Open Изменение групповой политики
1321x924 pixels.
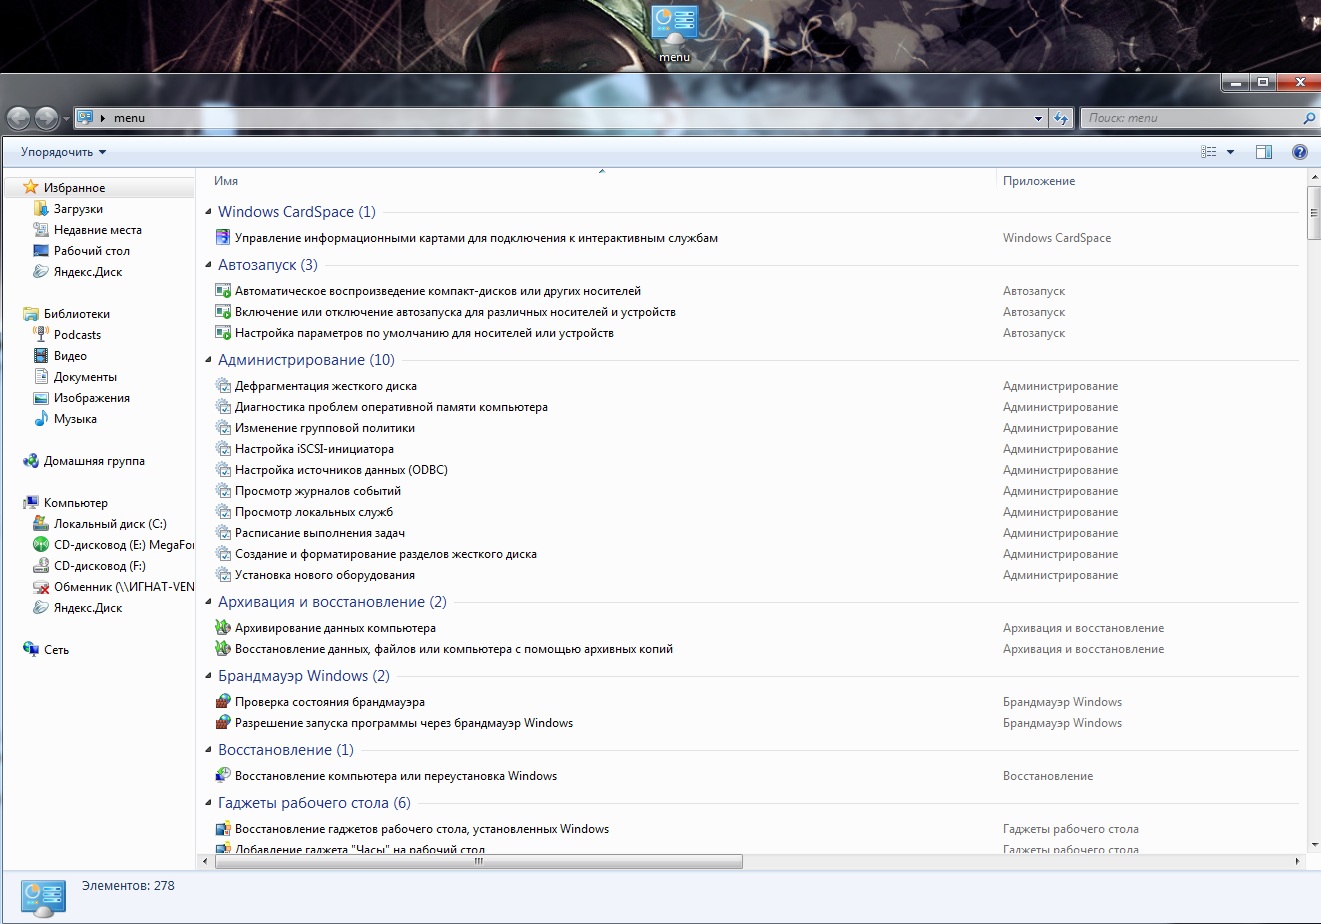tap(325, 428)
